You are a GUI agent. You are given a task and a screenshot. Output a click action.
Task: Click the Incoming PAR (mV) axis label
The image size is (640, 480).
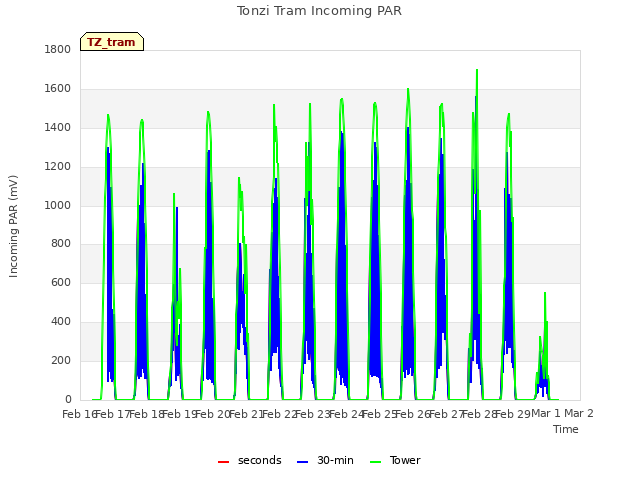coord(13,227)
